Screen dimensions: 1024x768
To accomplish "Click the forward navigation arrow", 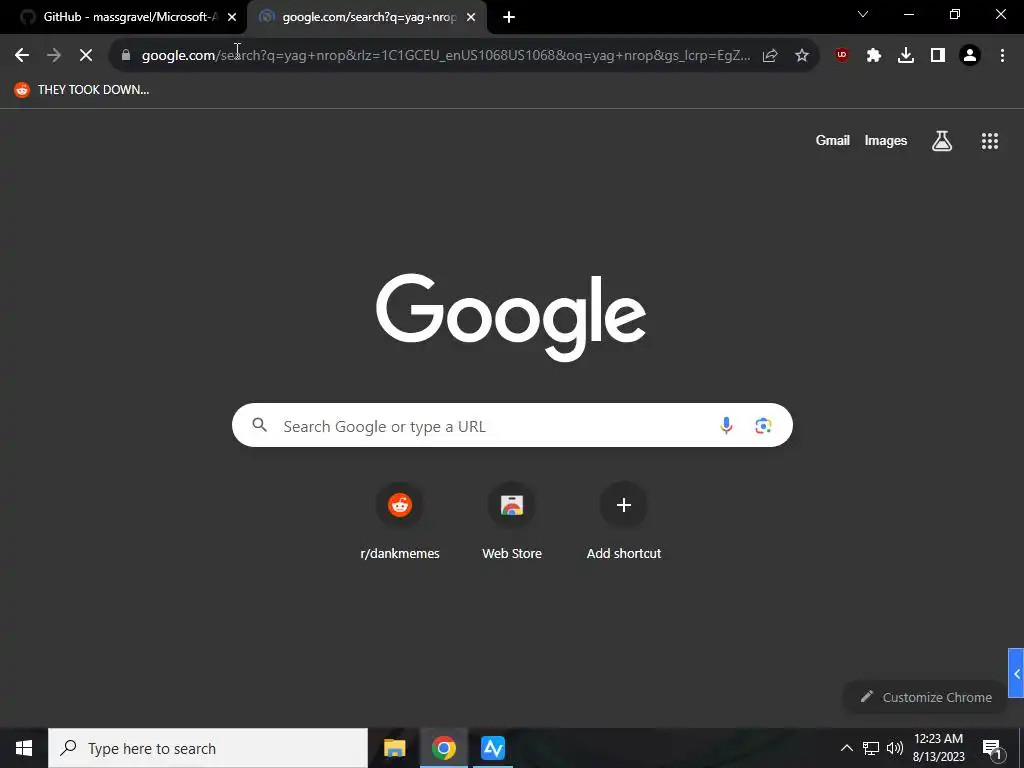I will [54, 56].
